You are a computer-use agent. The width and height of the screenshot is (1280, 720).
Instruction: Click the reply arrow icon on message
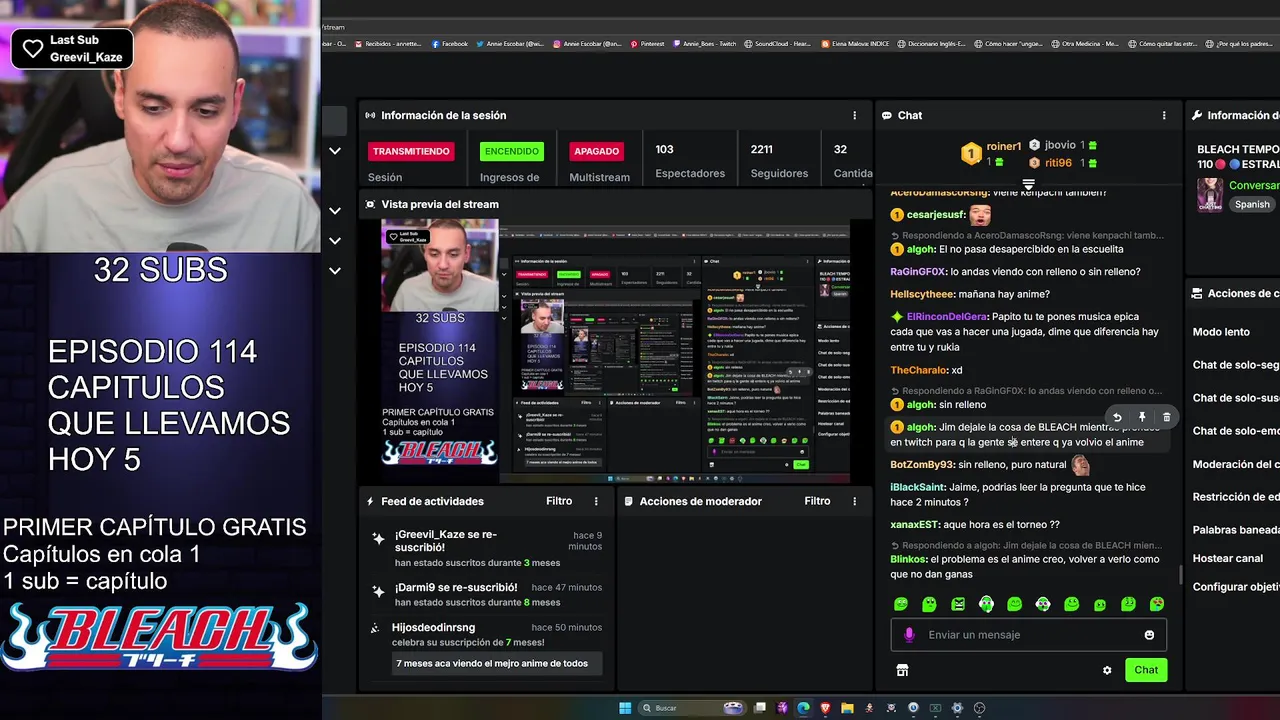tap(1117, 417)
